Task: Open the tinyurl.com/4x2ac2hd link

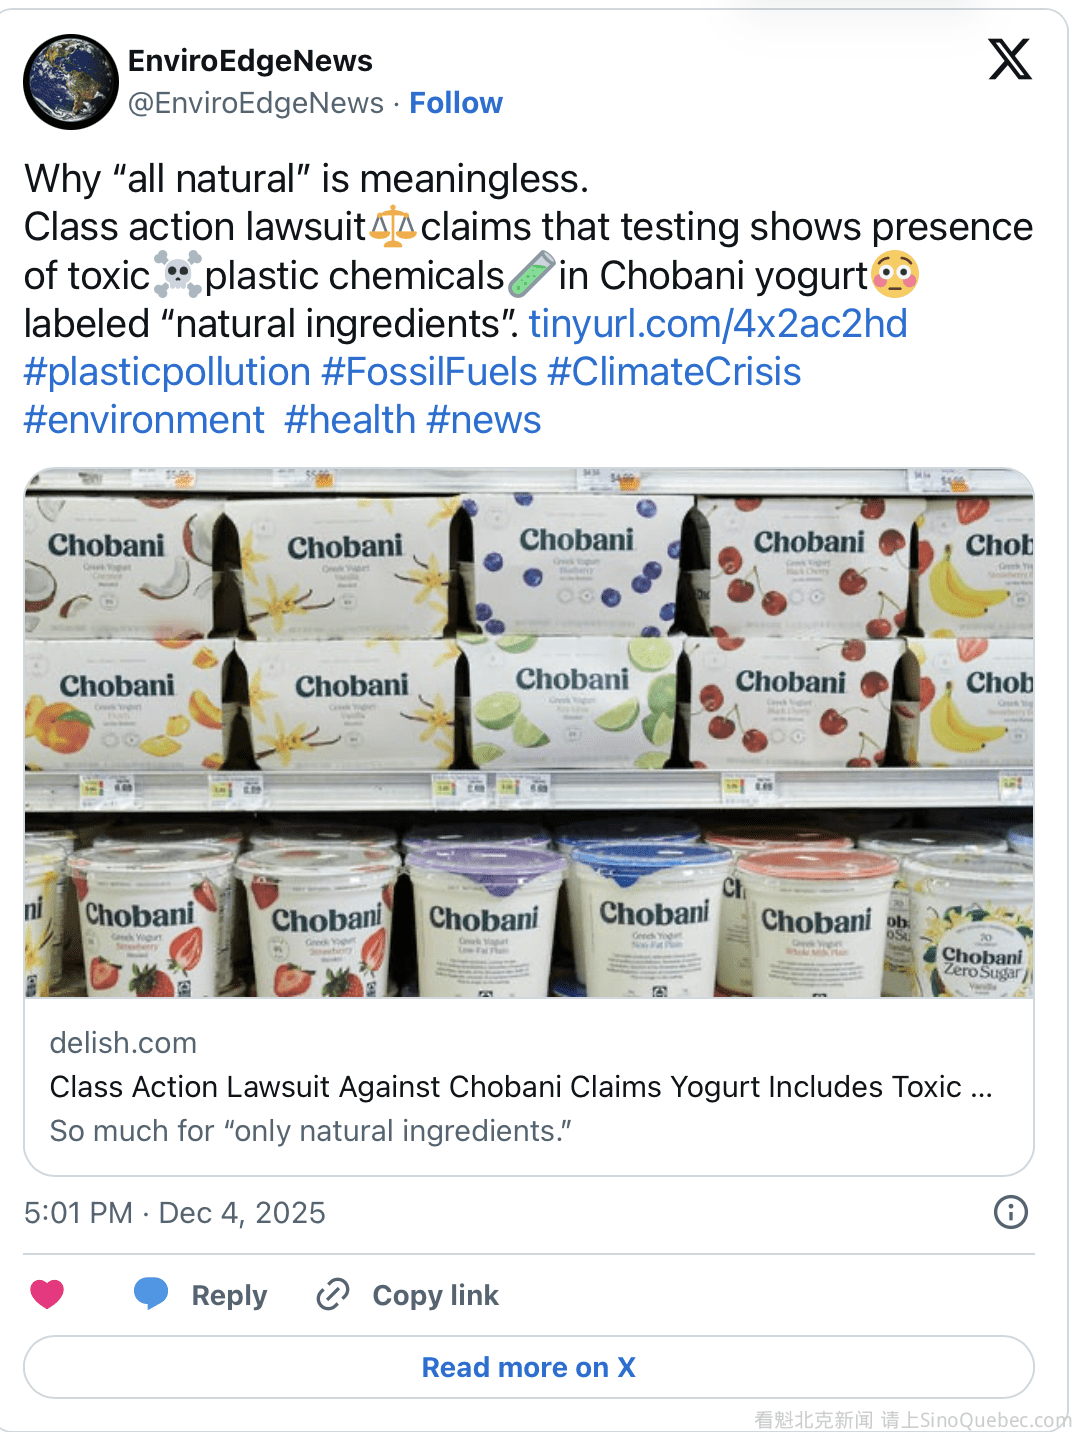Action: click(717, 324)
